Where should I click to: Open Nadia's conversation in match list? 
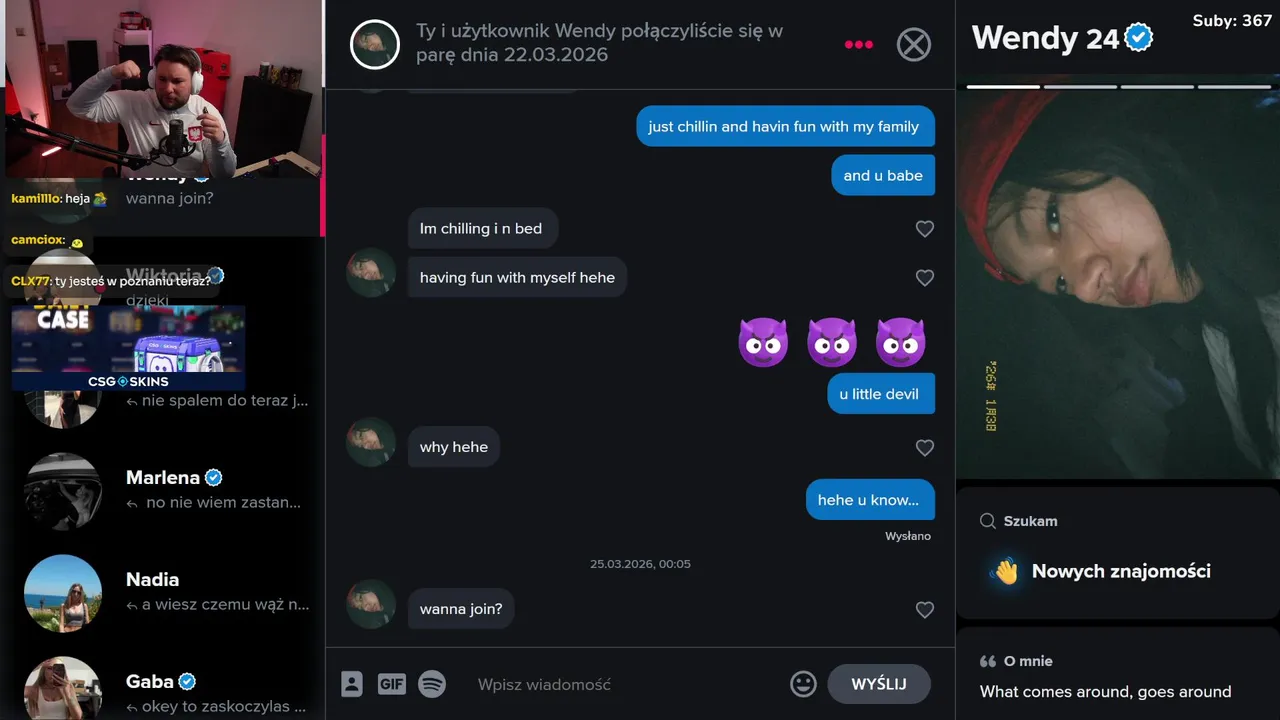[x=165, y=592]
